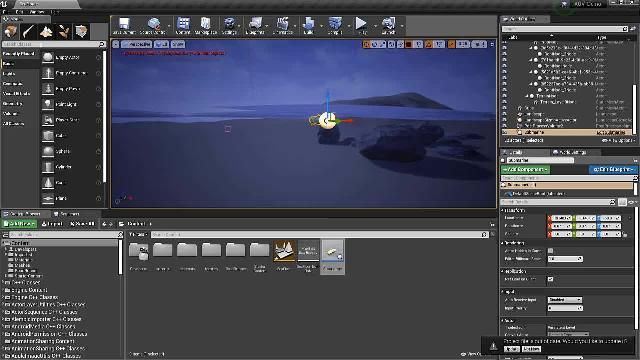This screenshot has height=360, width=640.
Task: Toggle visibility eye of the selected outliner actor
Action: pyautogui.click(x=505, y=133)
